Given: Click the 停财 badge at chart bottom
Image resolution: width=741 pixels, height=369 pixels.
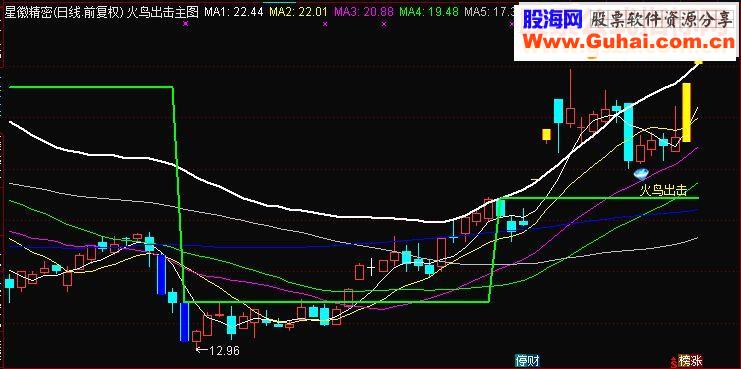Looking at the screenshot, I should pos(528,361).
